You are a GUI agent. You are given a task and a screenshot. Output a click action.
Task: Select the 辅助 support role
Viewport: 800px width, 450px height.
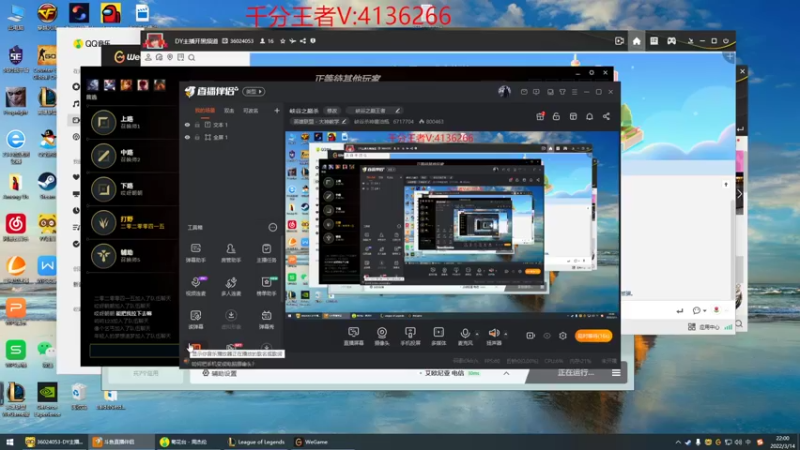(x=132, y=256)
